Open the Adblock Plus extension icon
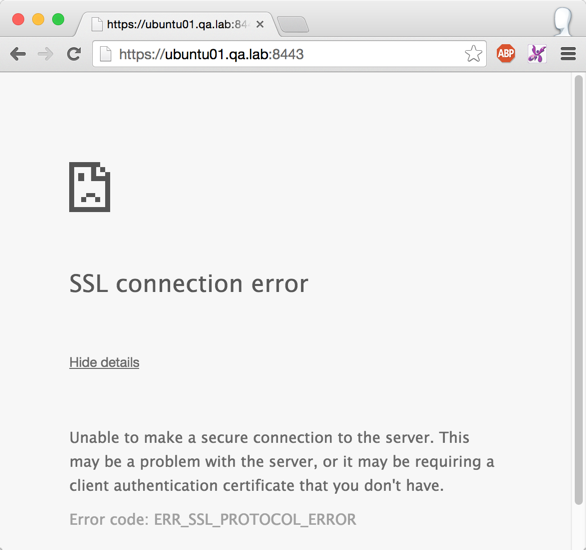 [x=506, y=53]
